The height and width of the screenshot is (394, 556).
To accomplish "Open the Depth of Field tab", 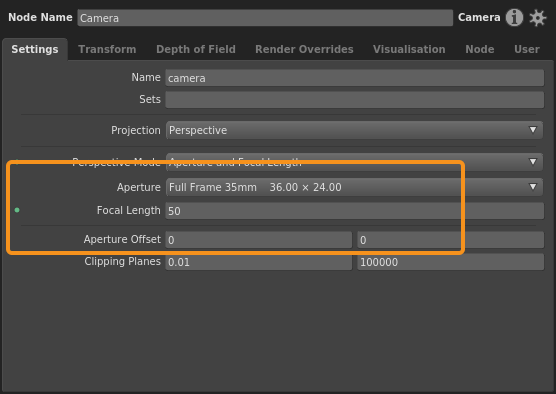I will (196, 49).
